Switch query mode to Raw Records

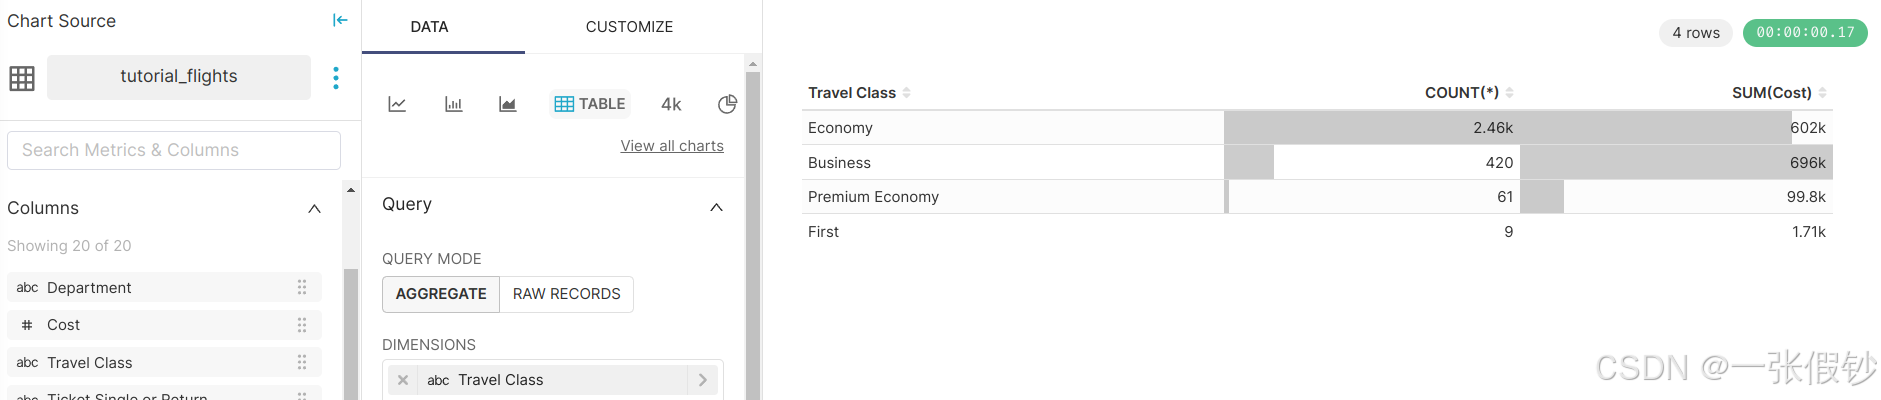[x=566, y=294]
